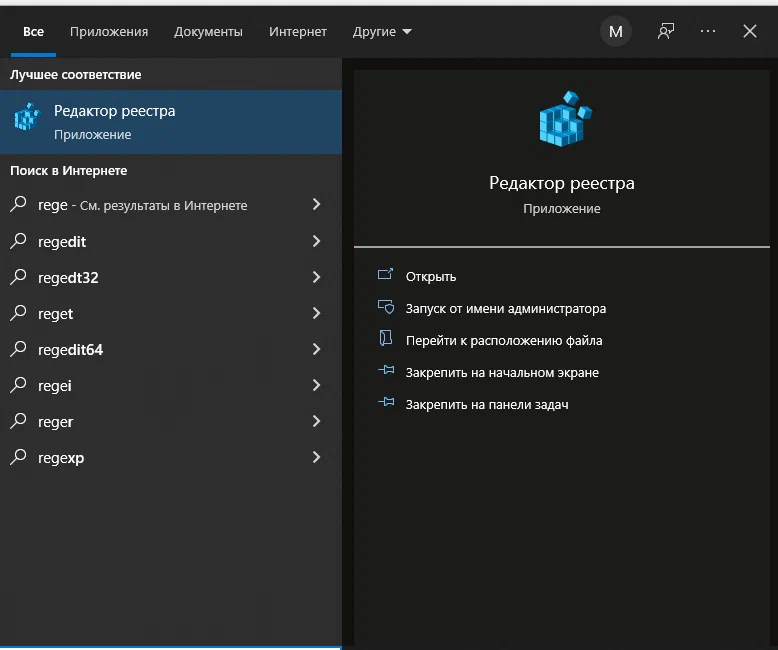
Task: Choose Закрепить на панели задач
Action: click(487, 404)
